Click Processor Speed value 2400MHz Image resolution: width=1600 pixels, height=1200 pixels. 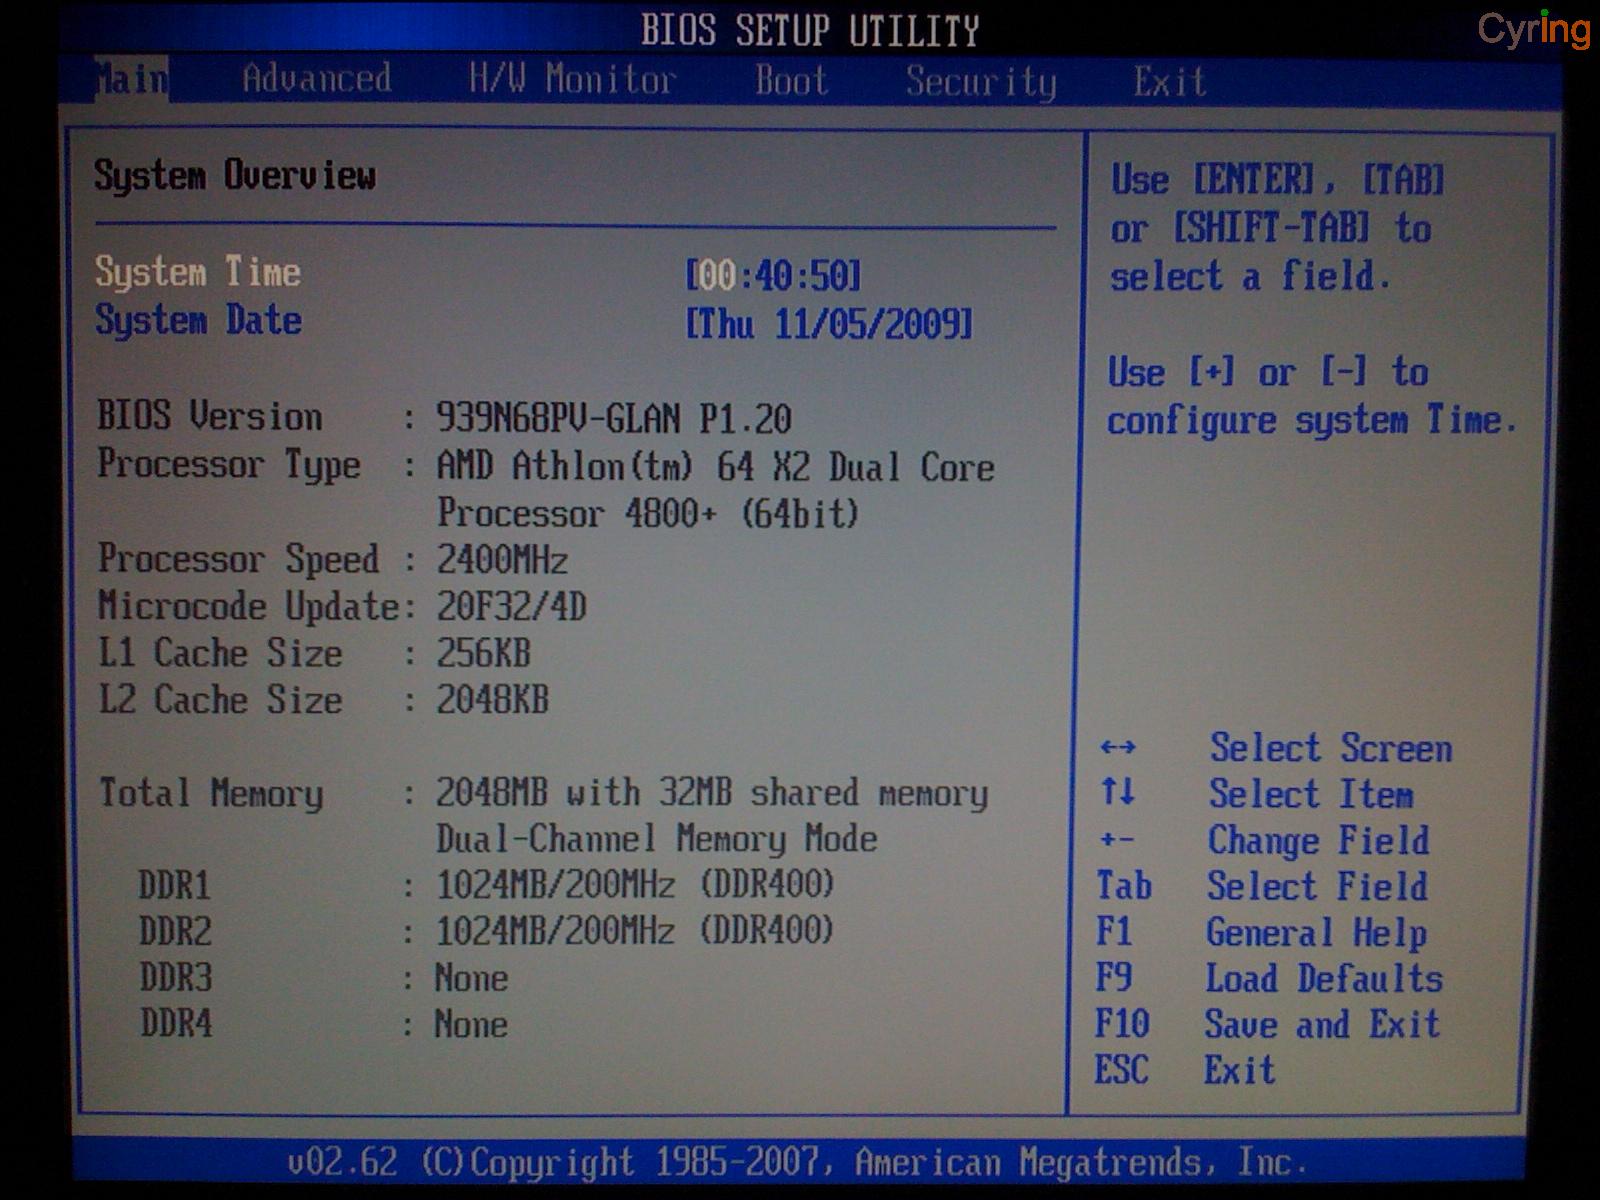tap(502, 559)
